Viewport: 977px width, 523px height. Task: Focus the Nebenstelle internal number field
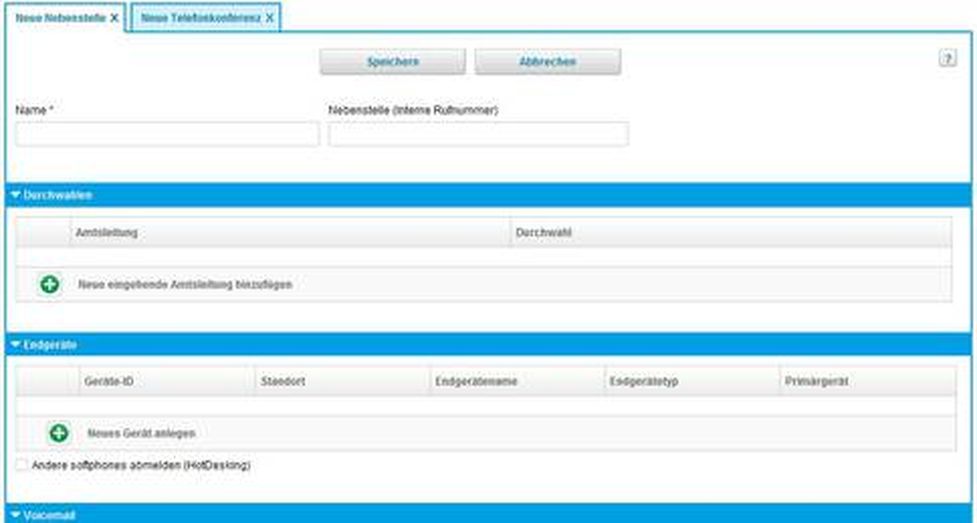click(479, 134)
